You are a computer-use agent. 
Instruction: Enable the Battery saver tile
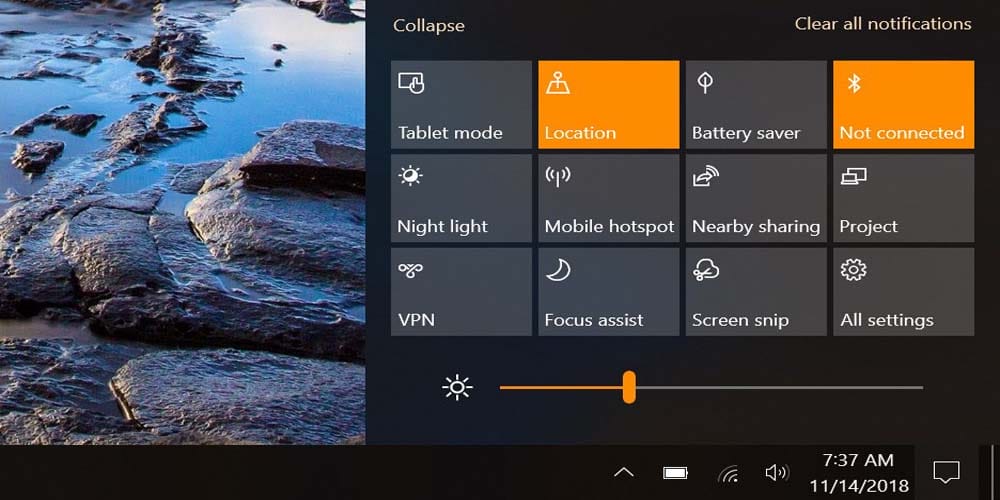[755, 105]
